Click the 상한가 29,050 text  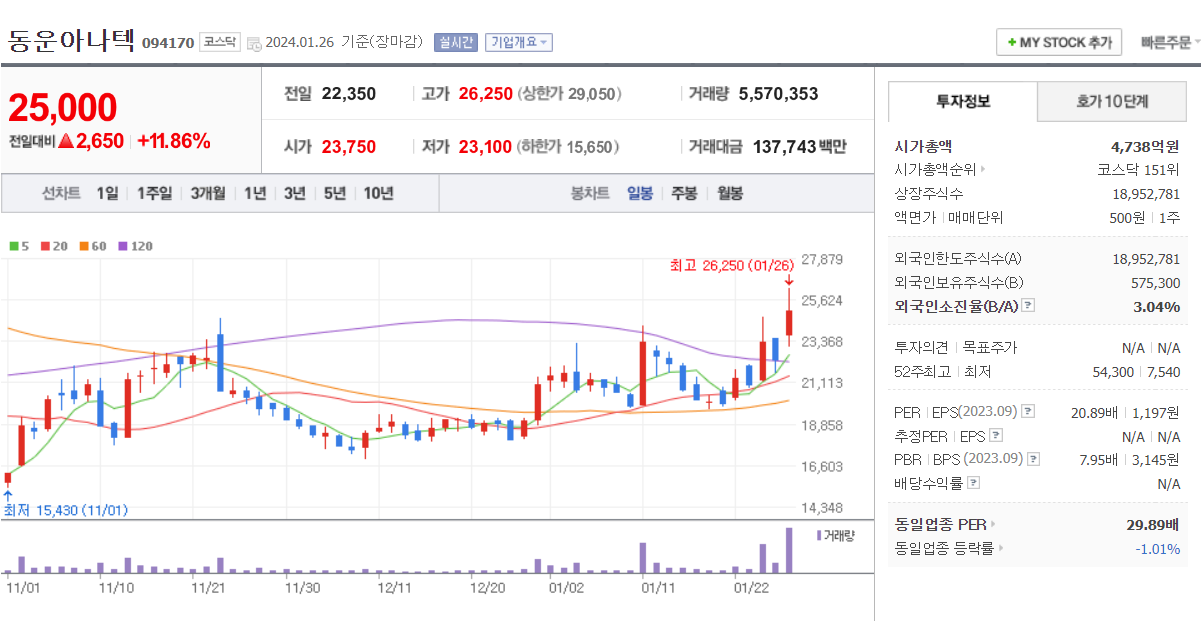(571, 94)
